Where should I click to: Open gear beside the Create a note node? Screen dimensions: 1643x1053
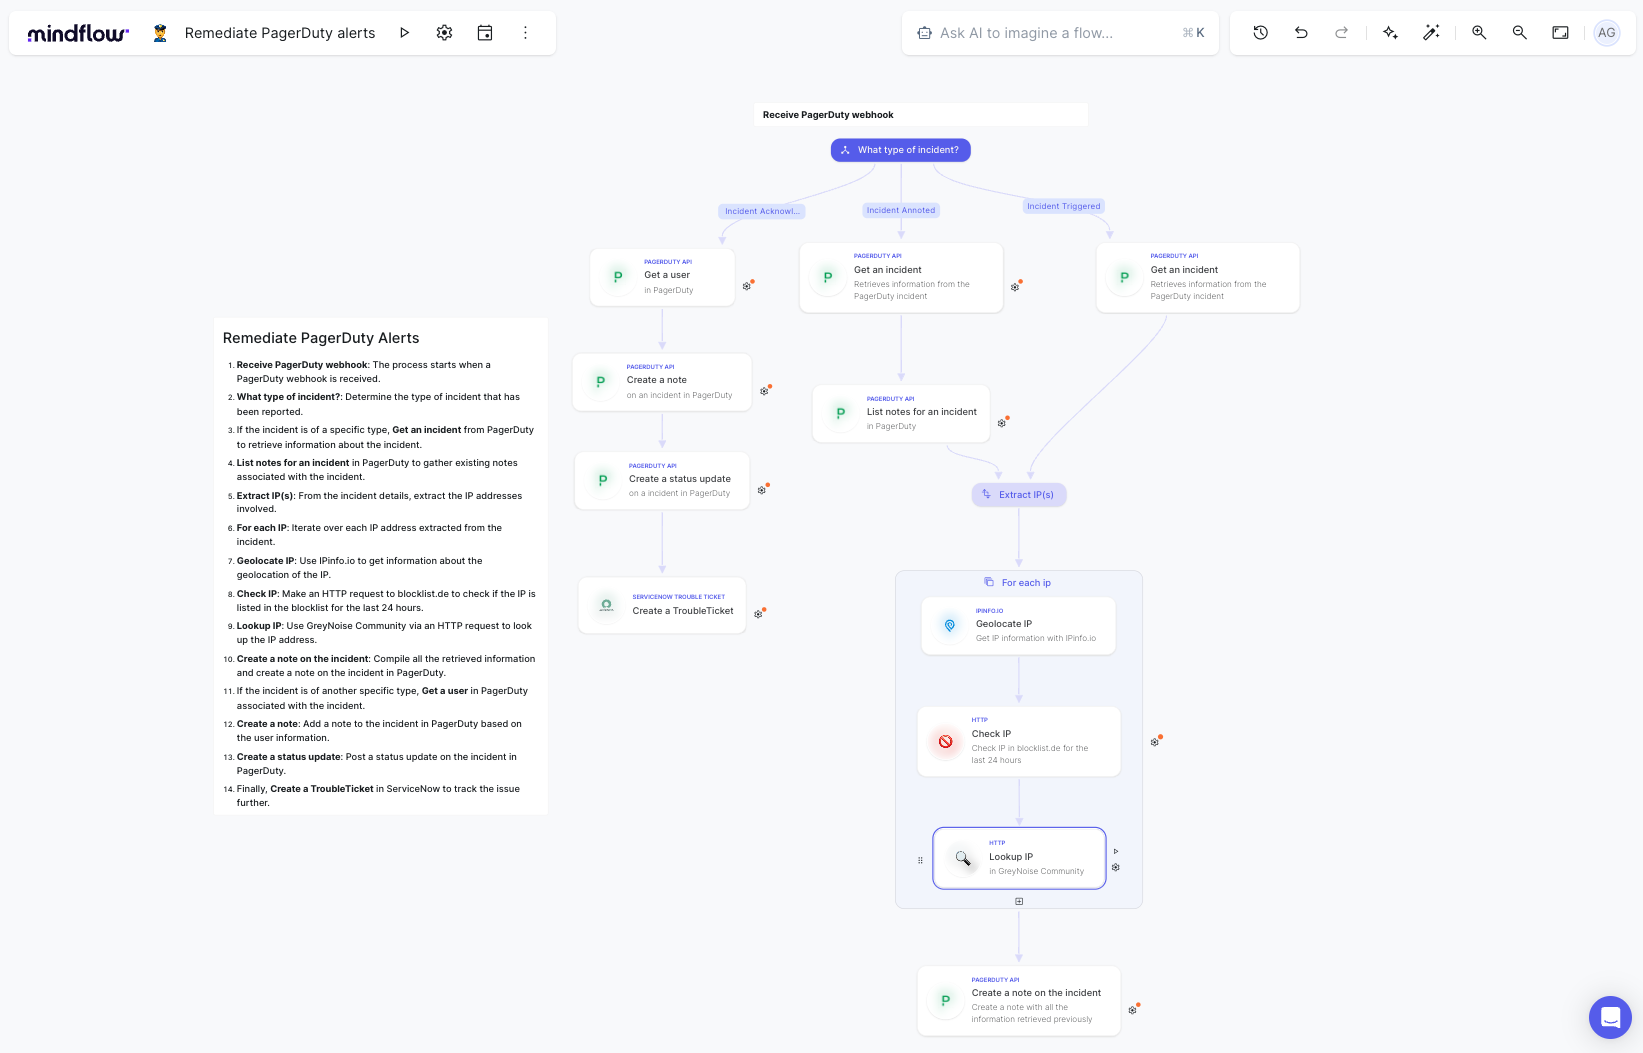click(764, 391)
